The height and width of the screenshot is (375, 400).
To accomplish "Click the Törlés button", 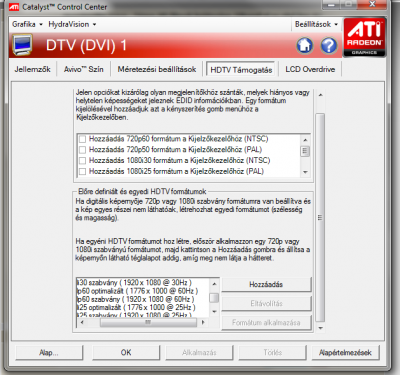I will coord(272,353).
